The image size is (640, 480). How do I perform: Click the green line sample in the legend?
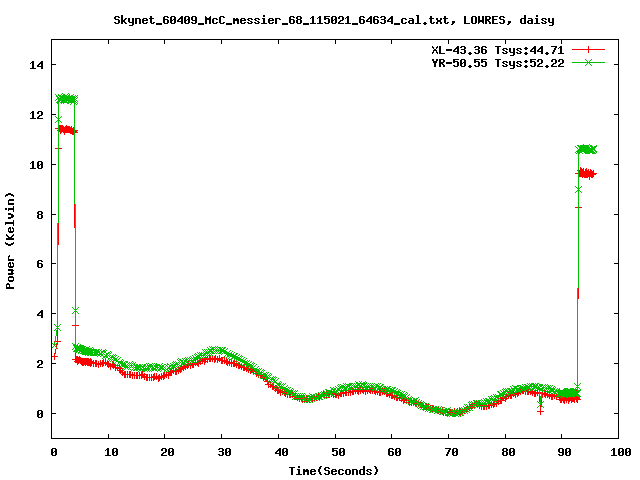pos(588,62)
